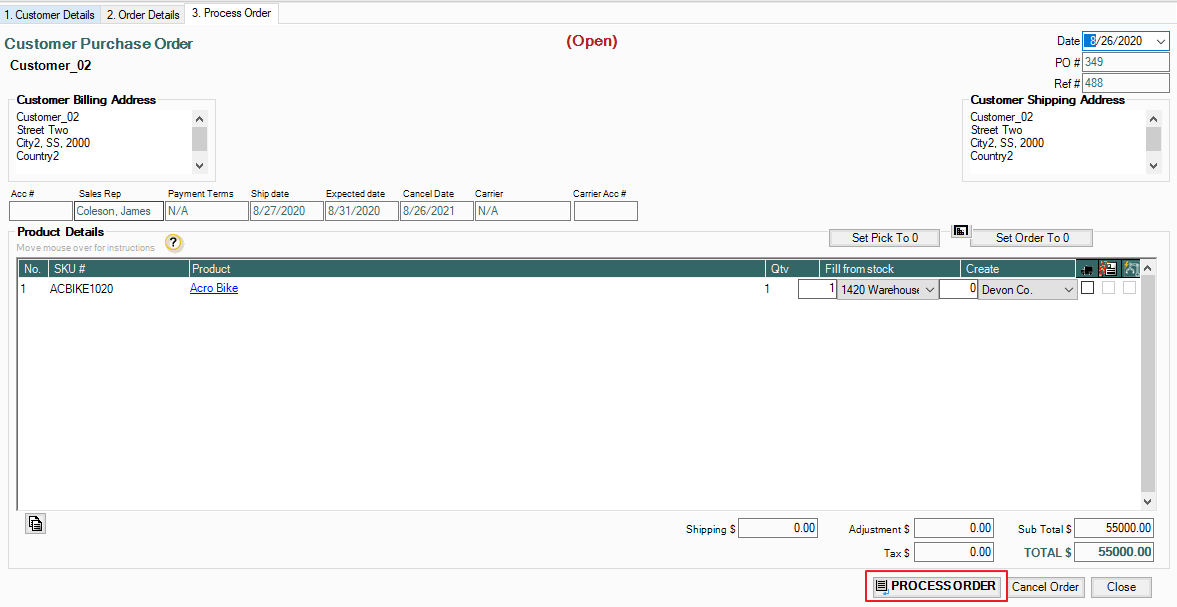Click the small grid icon between Set buttons

(960, 231)
